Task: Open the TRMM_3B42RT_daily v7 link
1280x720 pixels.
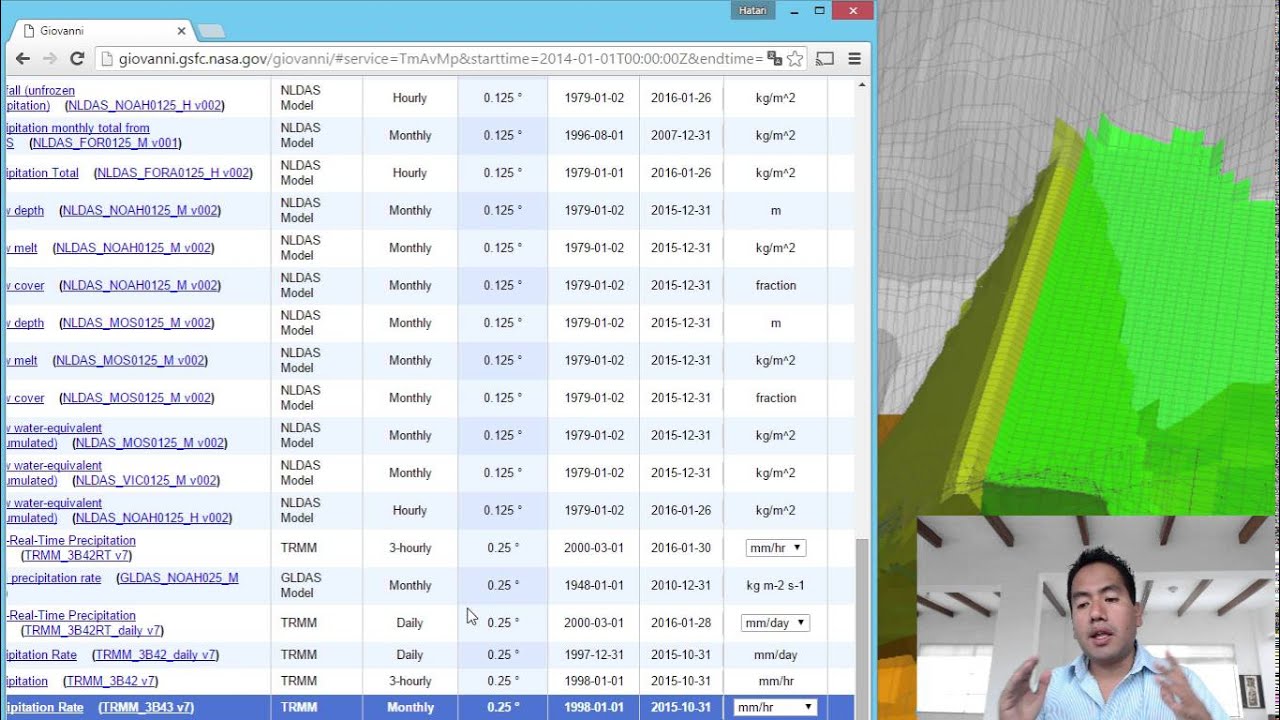Action: [92, 630]
